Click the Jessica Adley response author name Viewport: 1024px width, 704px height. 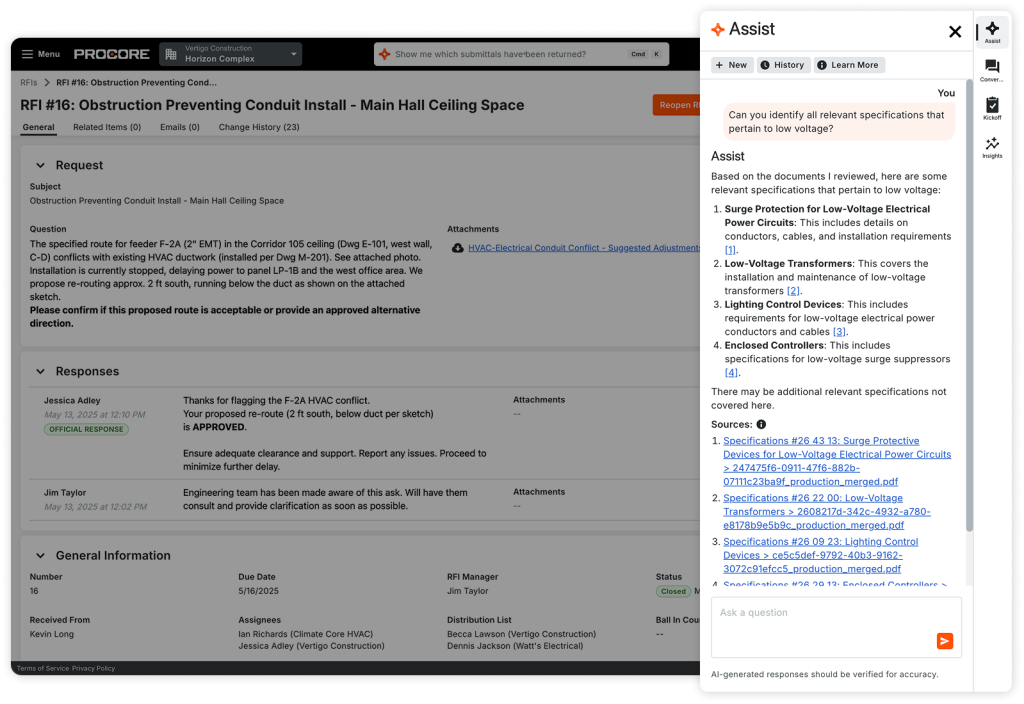pyautogui.click(x=72, y=401)
